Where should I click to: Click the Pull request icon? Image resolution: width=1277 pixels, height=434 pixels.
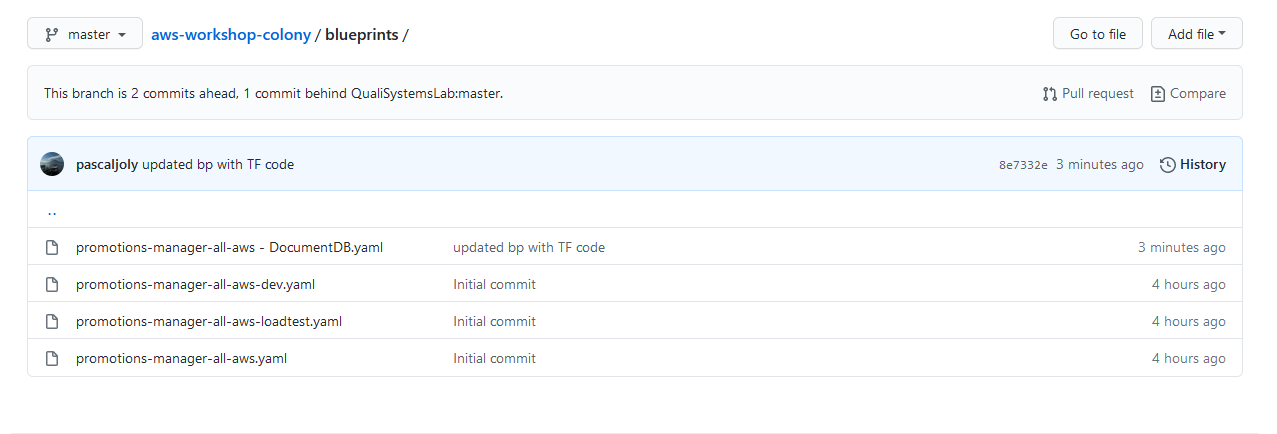point(1049,93)
